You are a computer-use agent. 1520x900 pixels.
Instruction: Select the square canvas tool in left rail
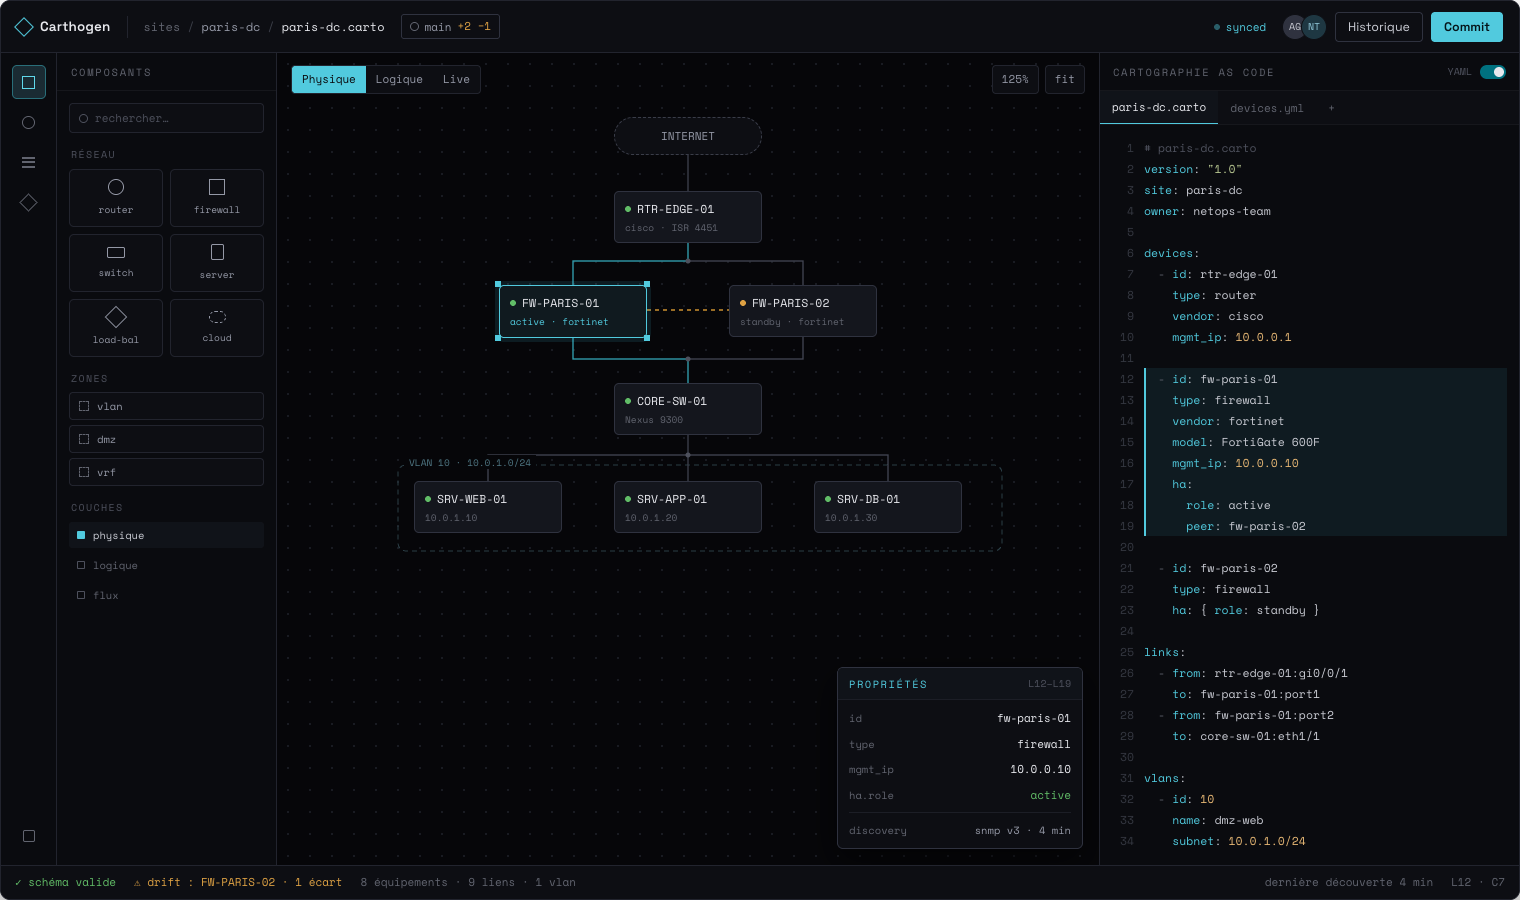[x=29, y=82]
